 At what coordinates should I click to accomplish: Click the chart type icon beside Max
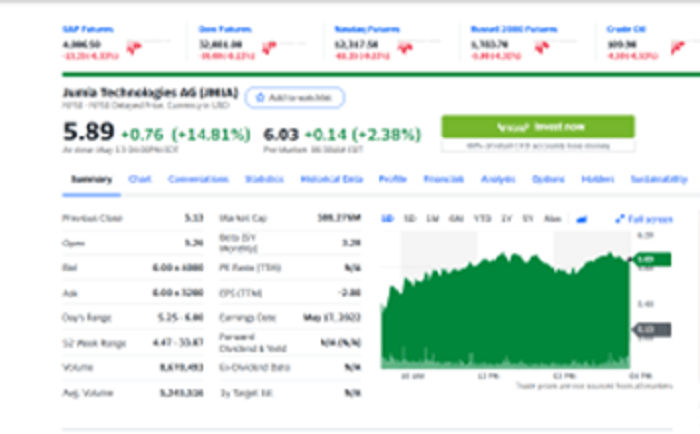583,218
